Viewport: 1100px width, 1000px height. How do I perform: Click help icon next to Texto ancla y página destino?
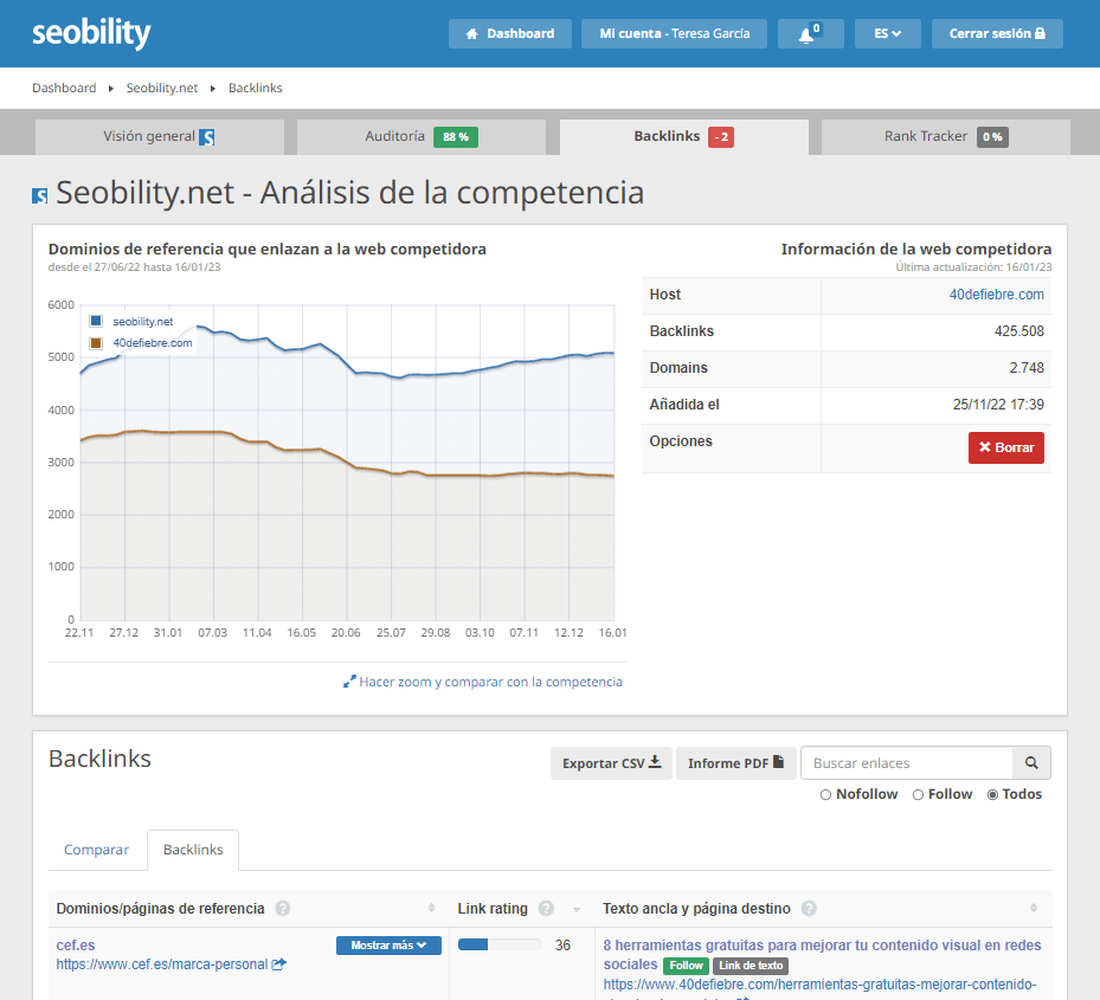pos(809,908)
